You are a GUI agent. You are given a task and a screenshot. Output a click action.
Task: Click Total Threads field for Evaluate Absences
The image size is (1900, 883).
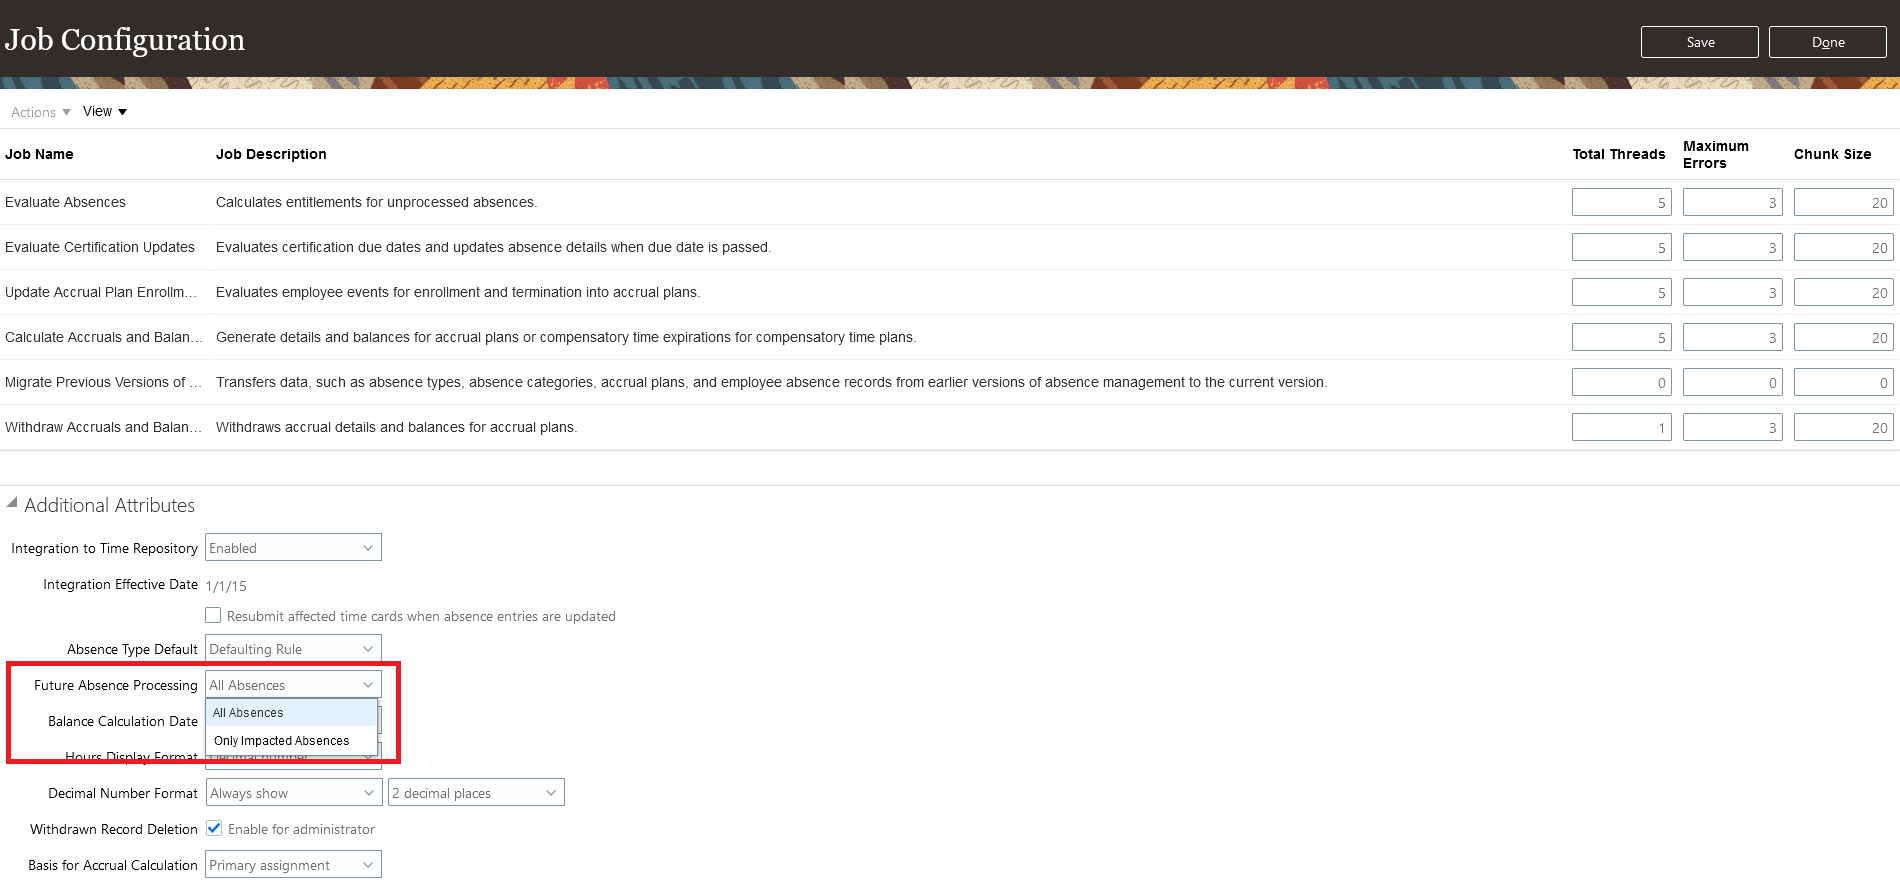coord(1621,202)
